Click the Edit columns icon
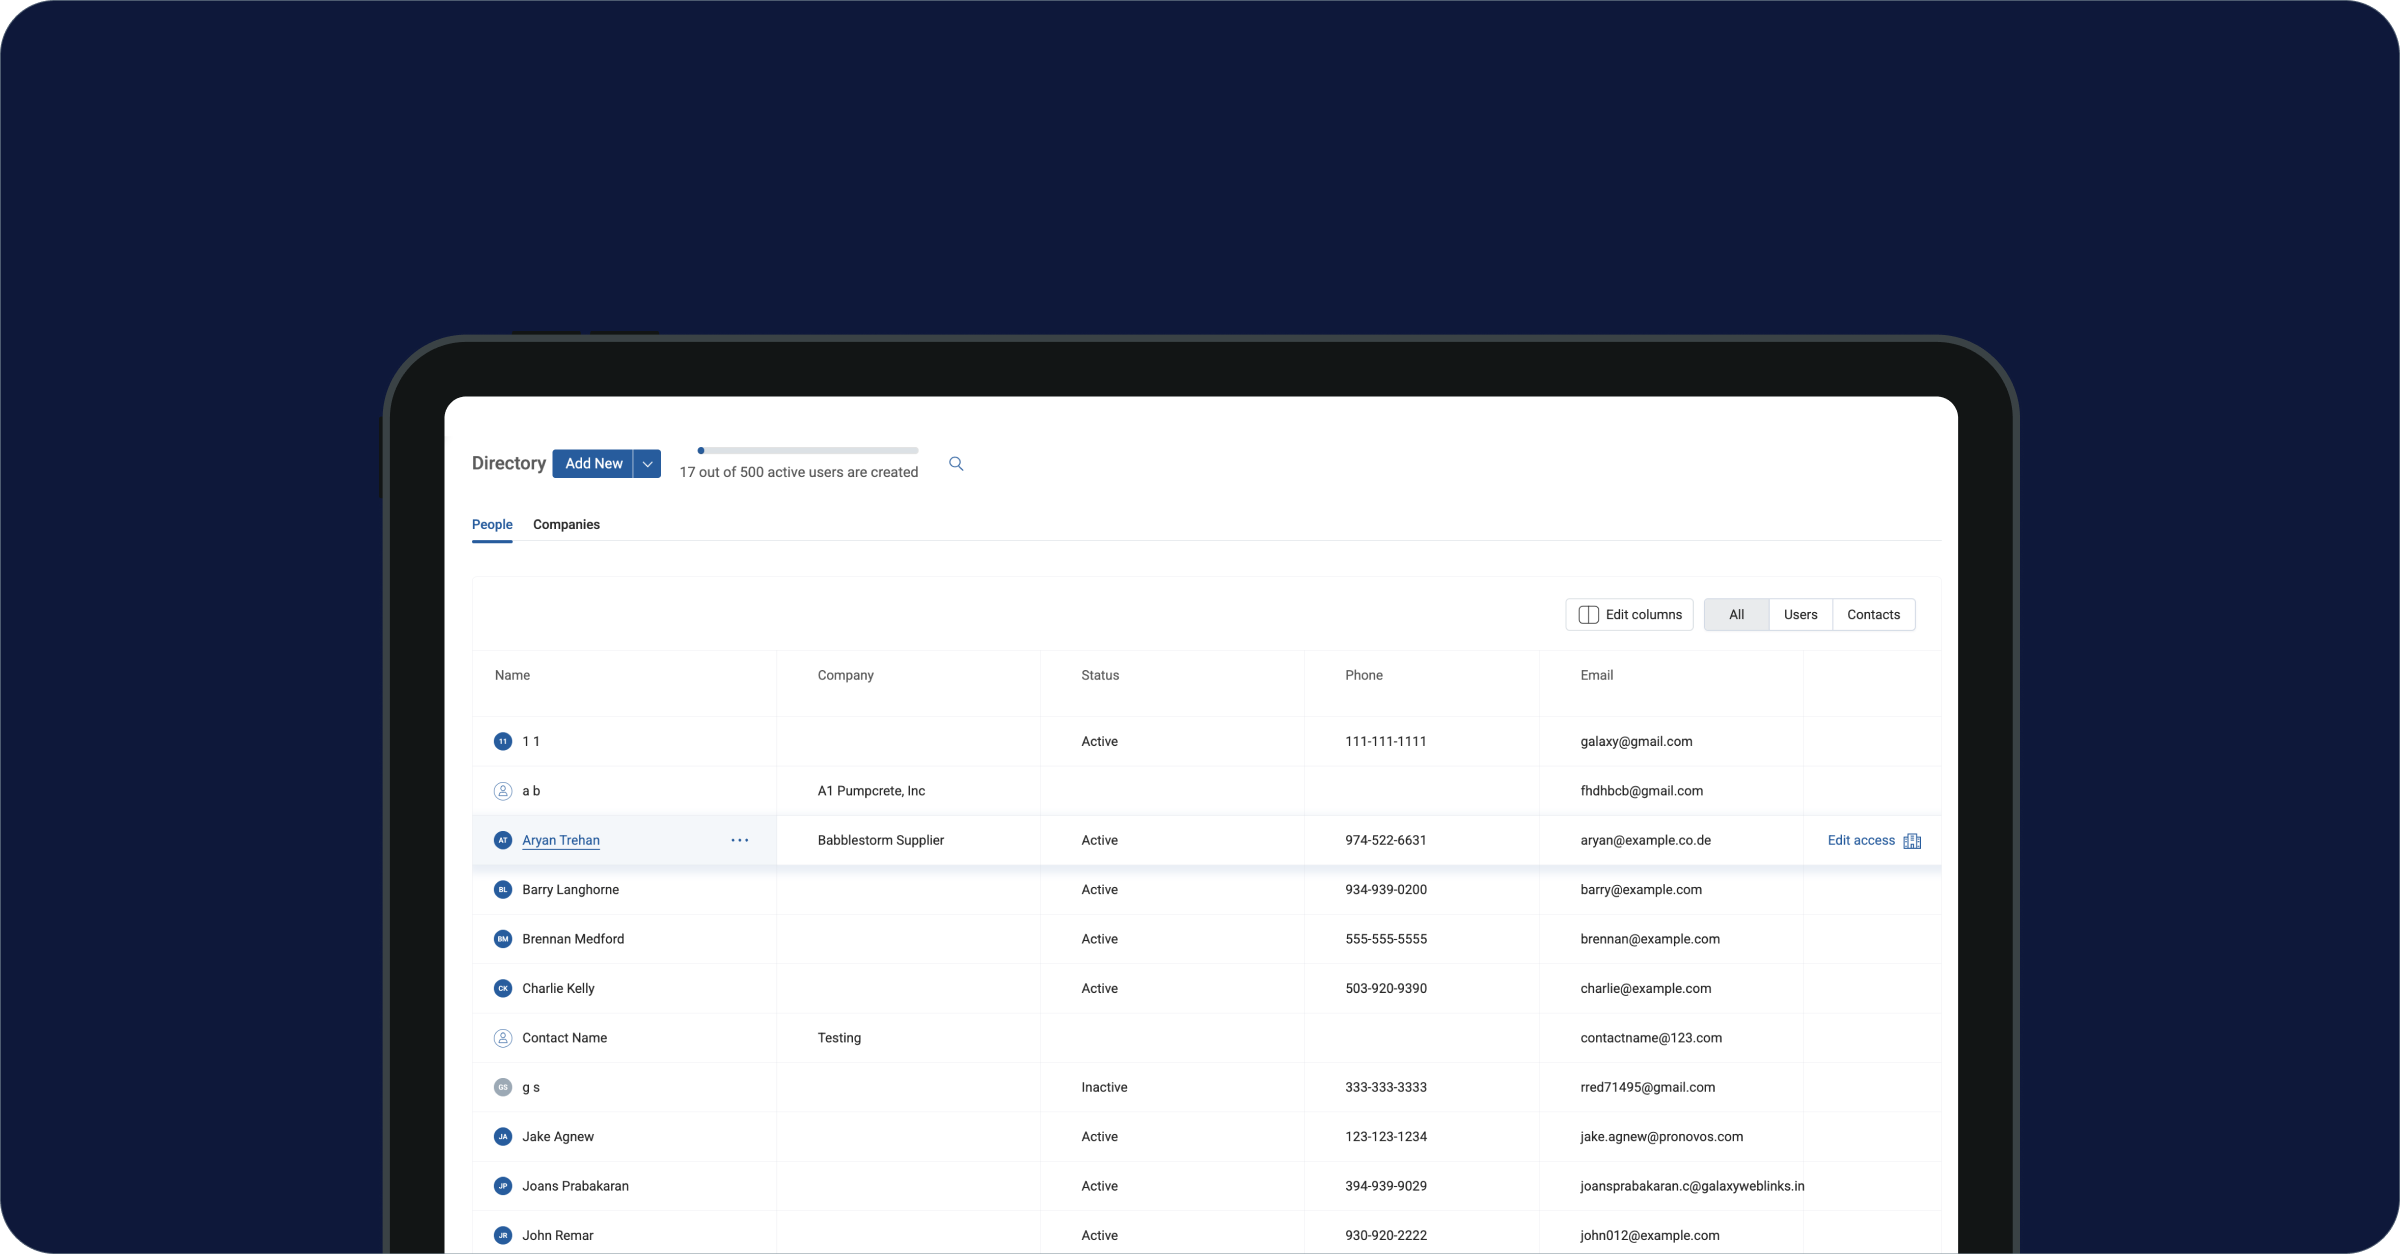This screenshot has width=2400, height=1254. 1589,614
